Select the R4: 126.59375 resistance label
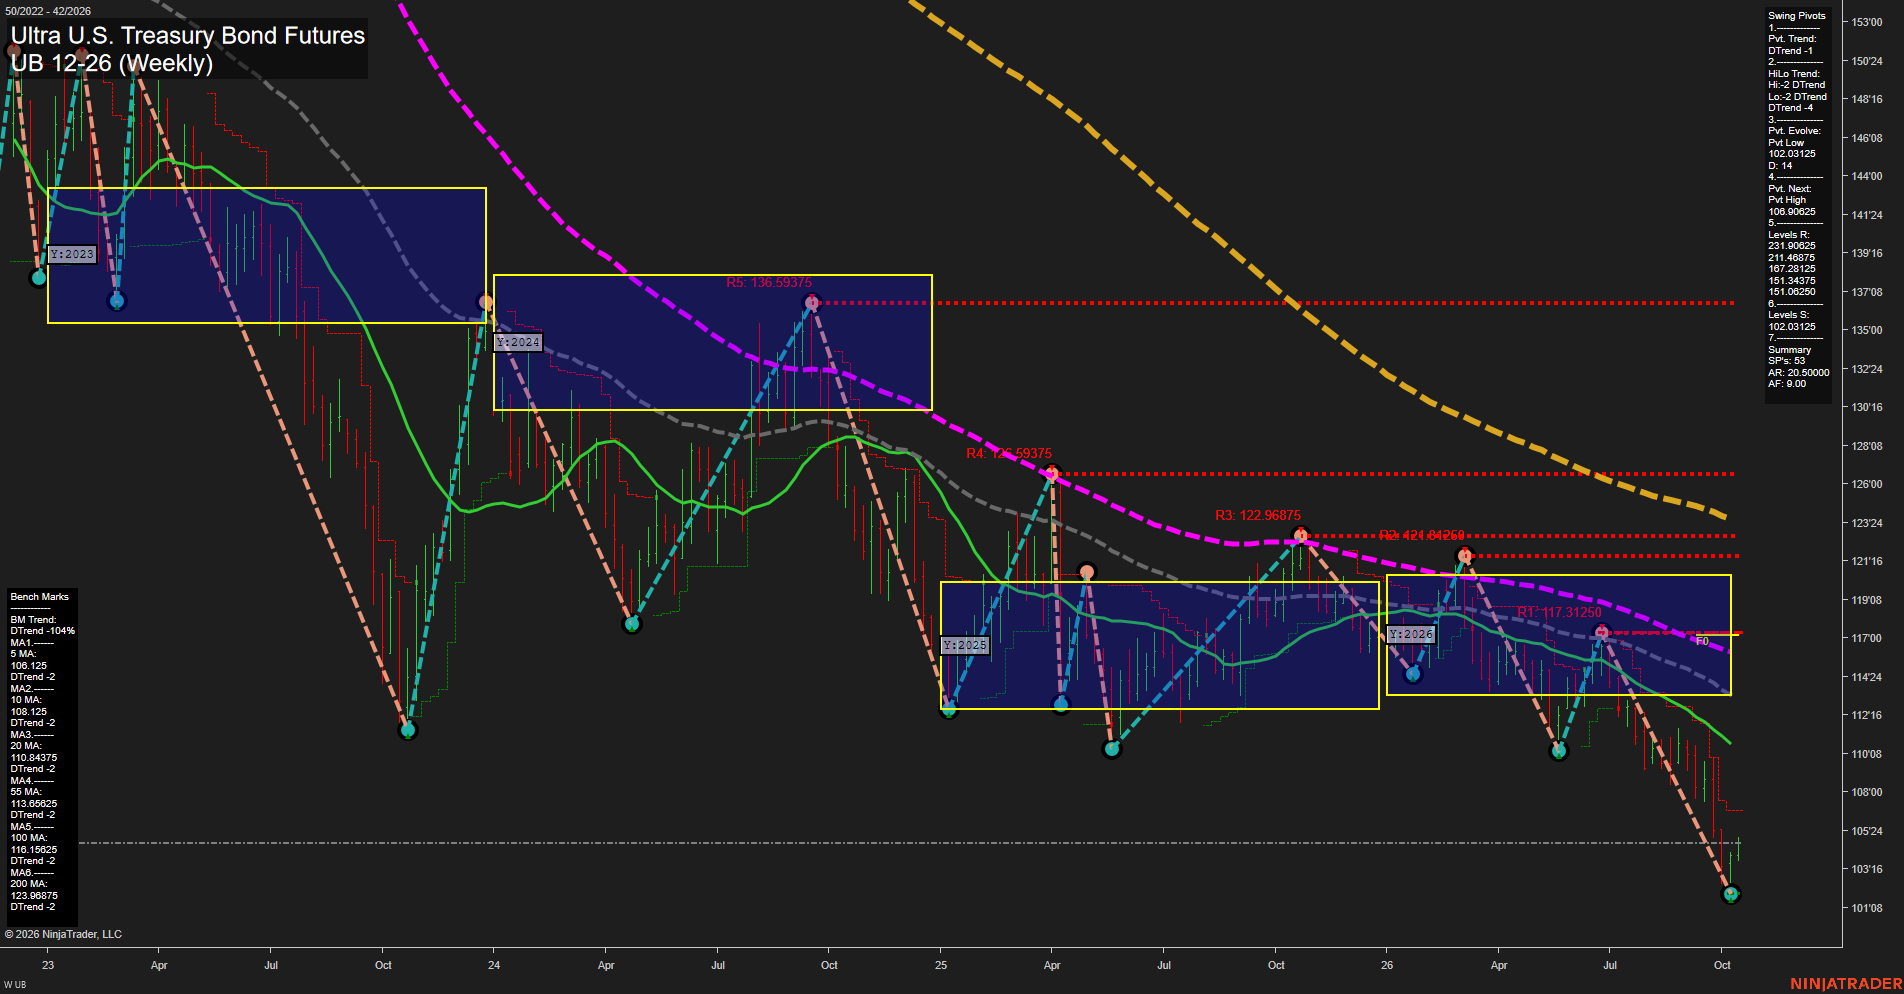 pyautogui.click(x=1009, y=453)
